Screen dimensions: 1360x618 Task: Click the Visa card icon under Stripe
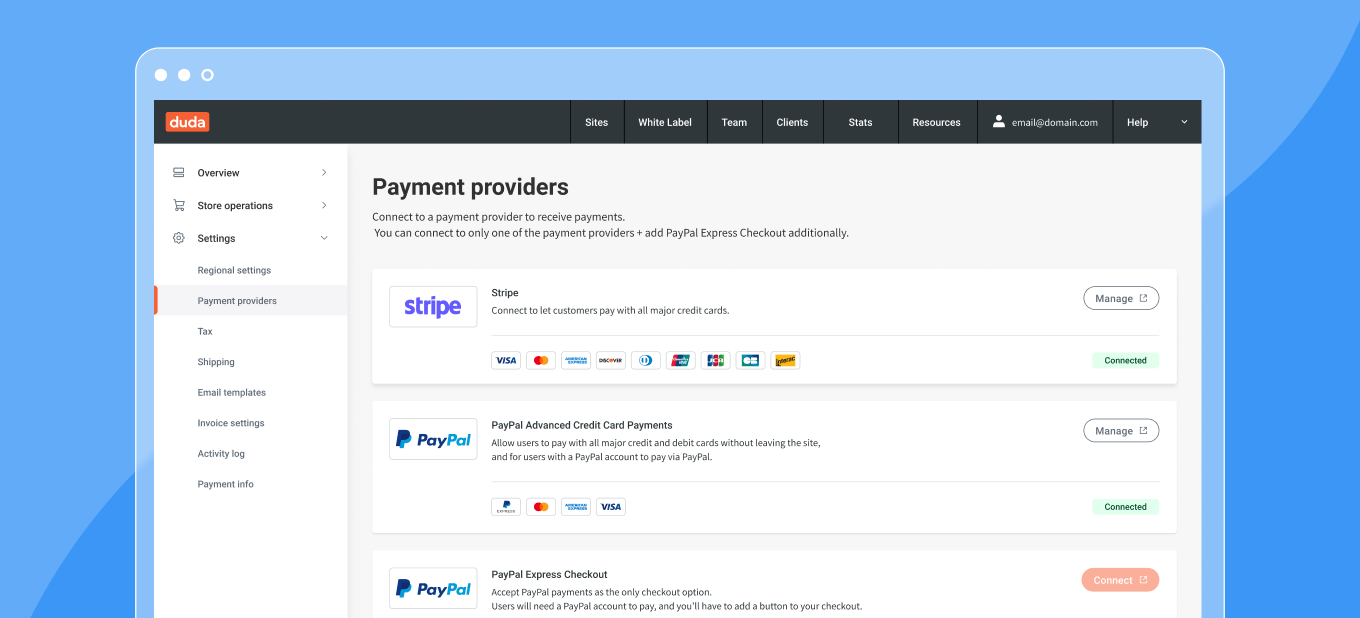(x=506, y=360)
